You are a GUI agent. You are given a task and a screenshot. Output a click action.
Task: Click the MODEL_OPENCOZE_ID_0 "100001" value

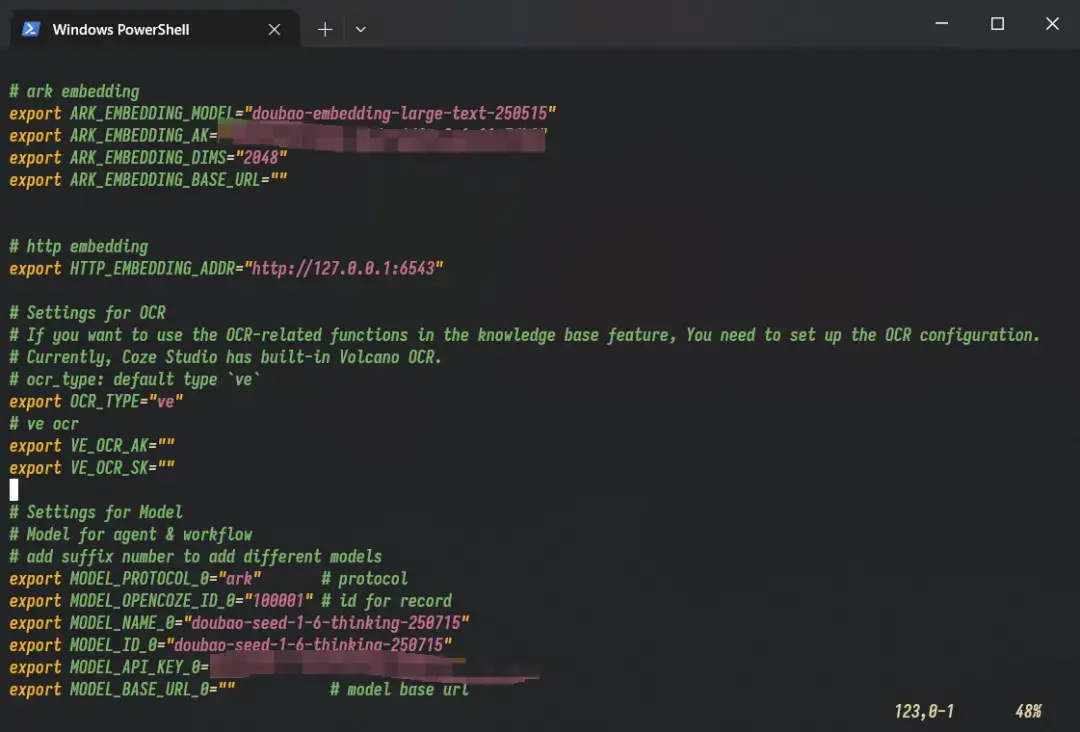coord(278,600)
